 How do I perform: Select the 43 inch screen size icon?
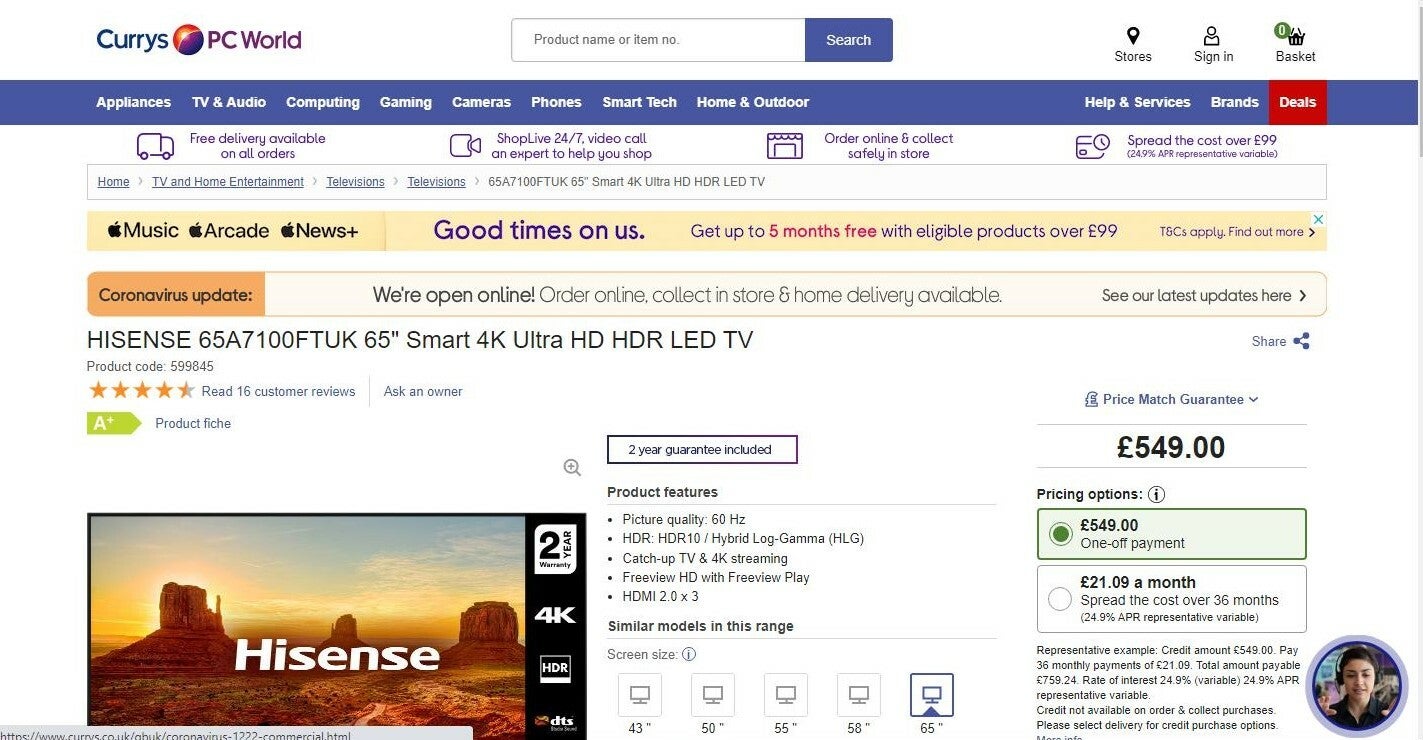point(640,695)
